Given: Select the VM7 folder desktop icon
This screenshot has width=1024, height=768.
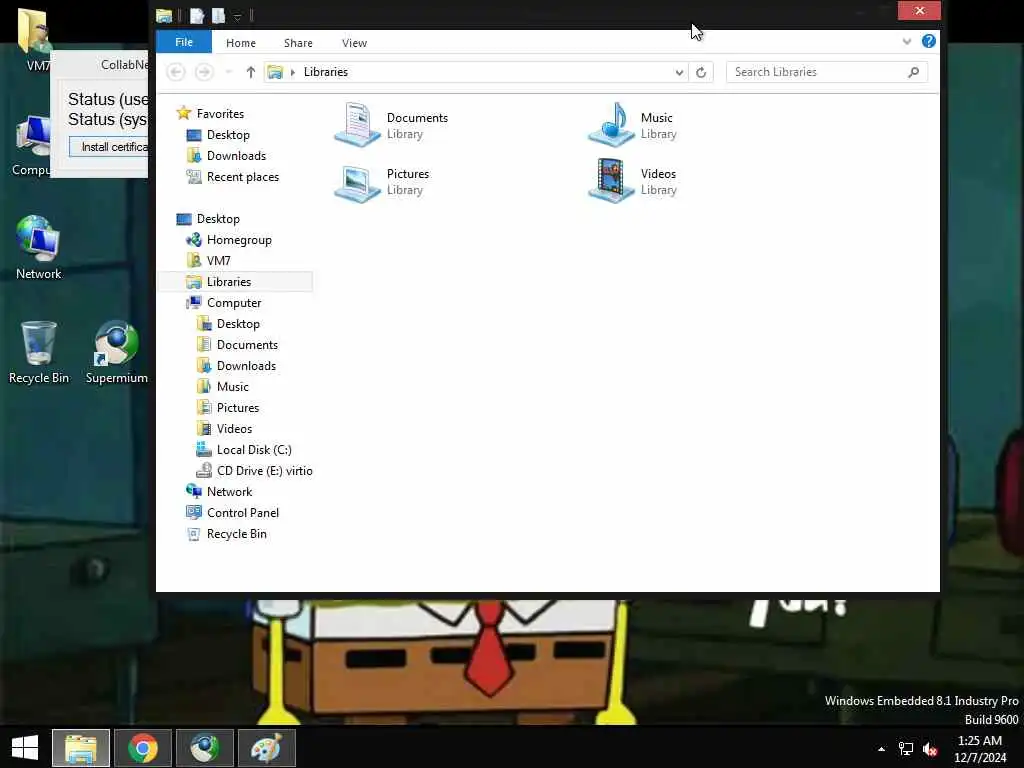Looking at the screenshot, I should point(34,39).
